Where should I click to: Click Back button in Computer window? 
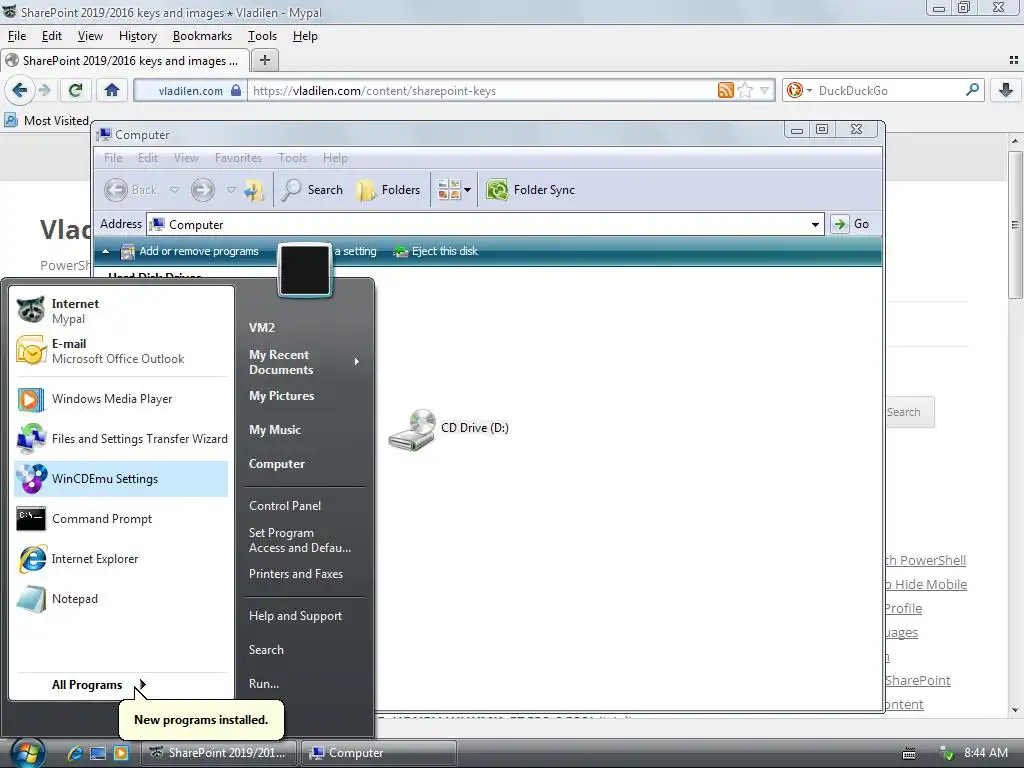[x=131, y=190]
